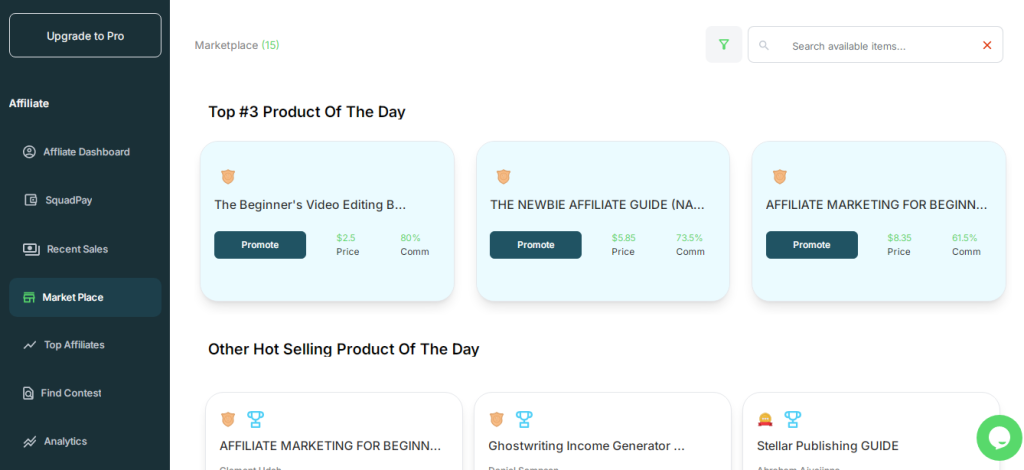
Task: Click the shield badge on Video Editing card
Action: [228, 176]
